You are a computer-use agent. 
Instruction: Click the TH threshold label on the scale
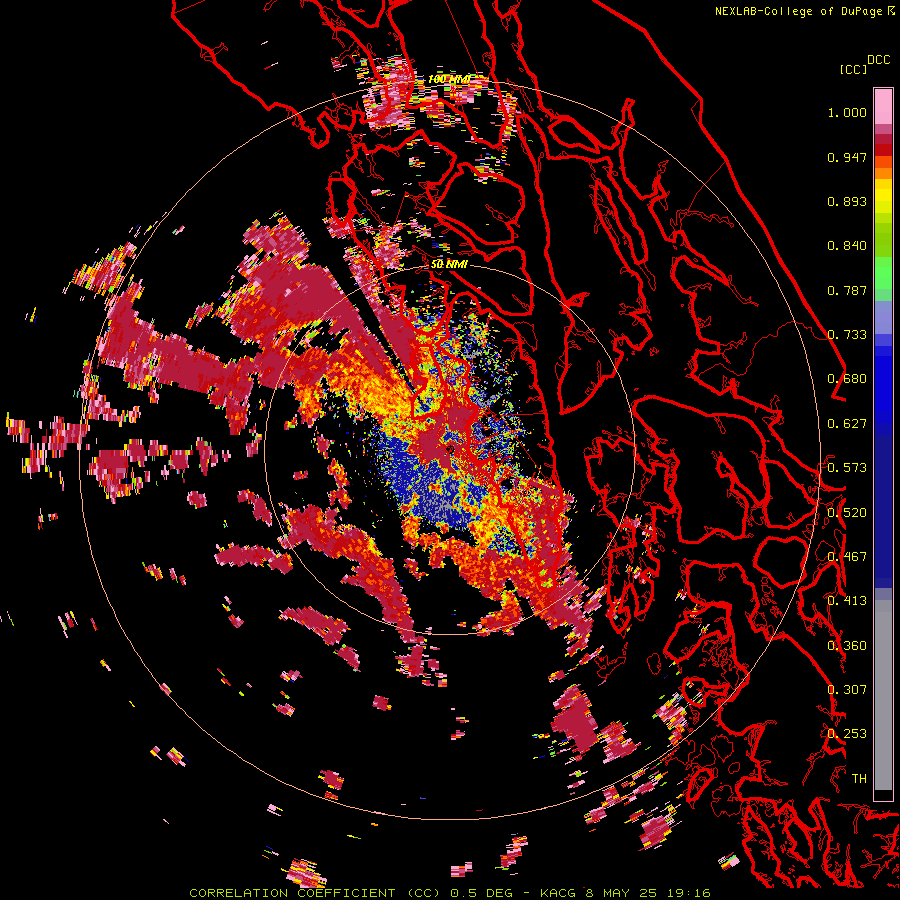click(859, 779)
